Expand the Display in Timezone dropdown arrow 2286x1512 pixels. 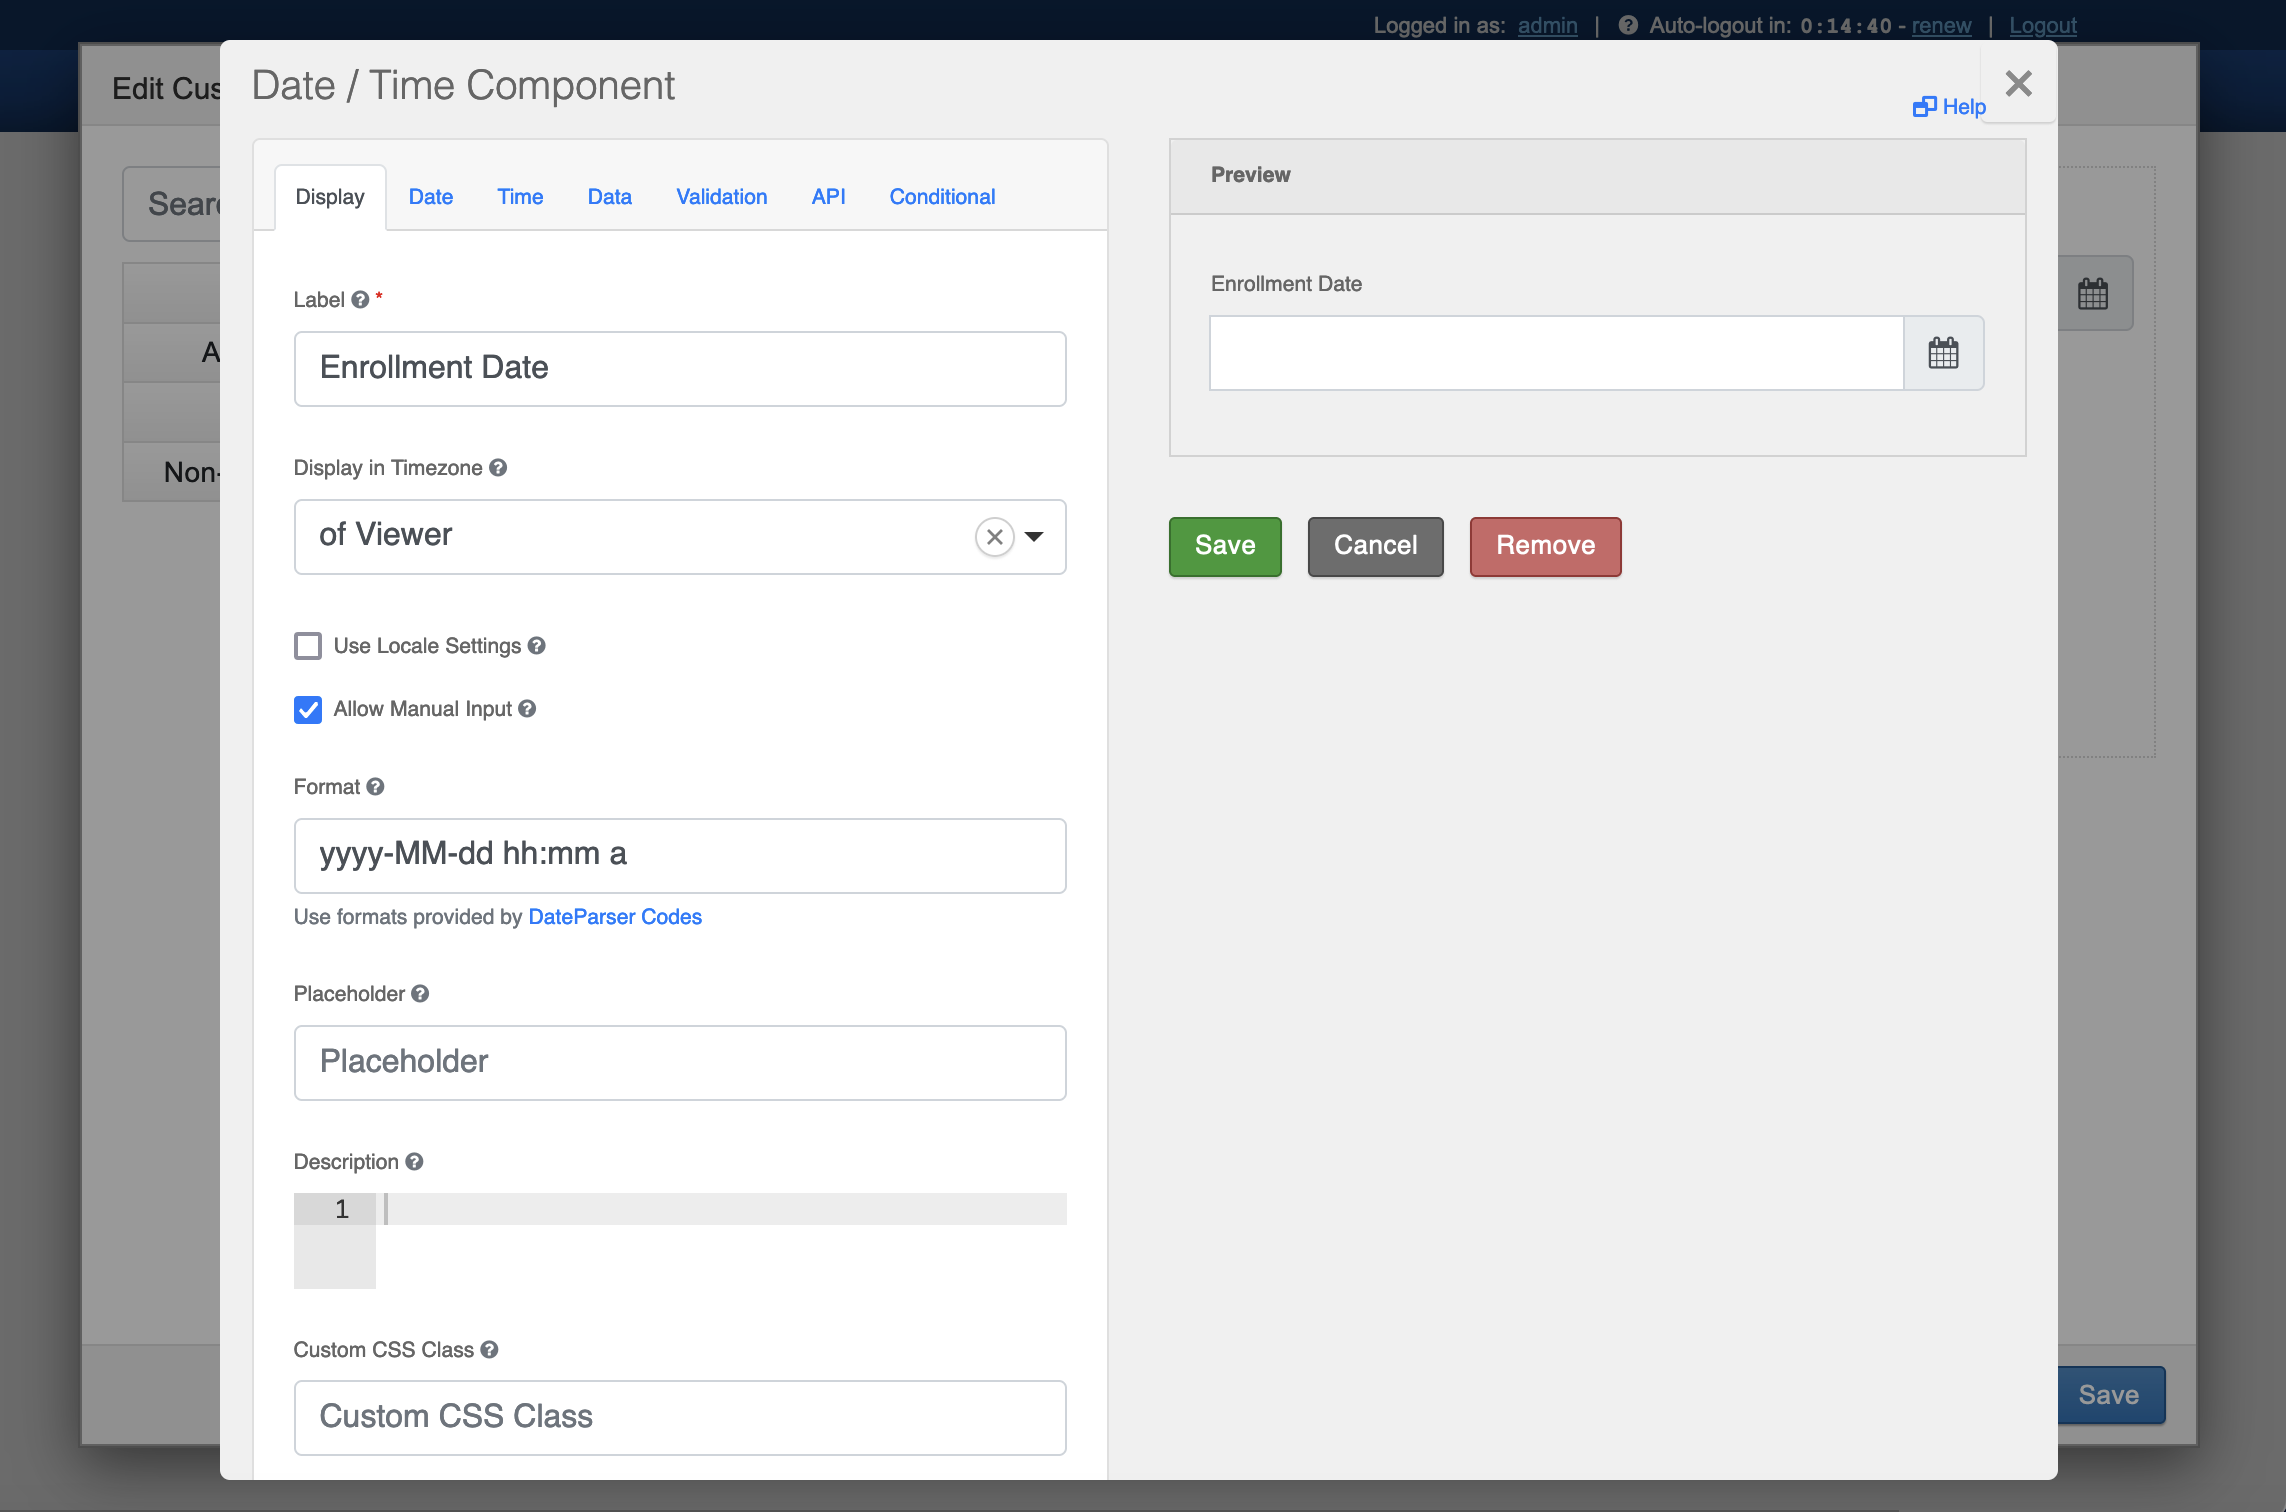pos(1035,537)
